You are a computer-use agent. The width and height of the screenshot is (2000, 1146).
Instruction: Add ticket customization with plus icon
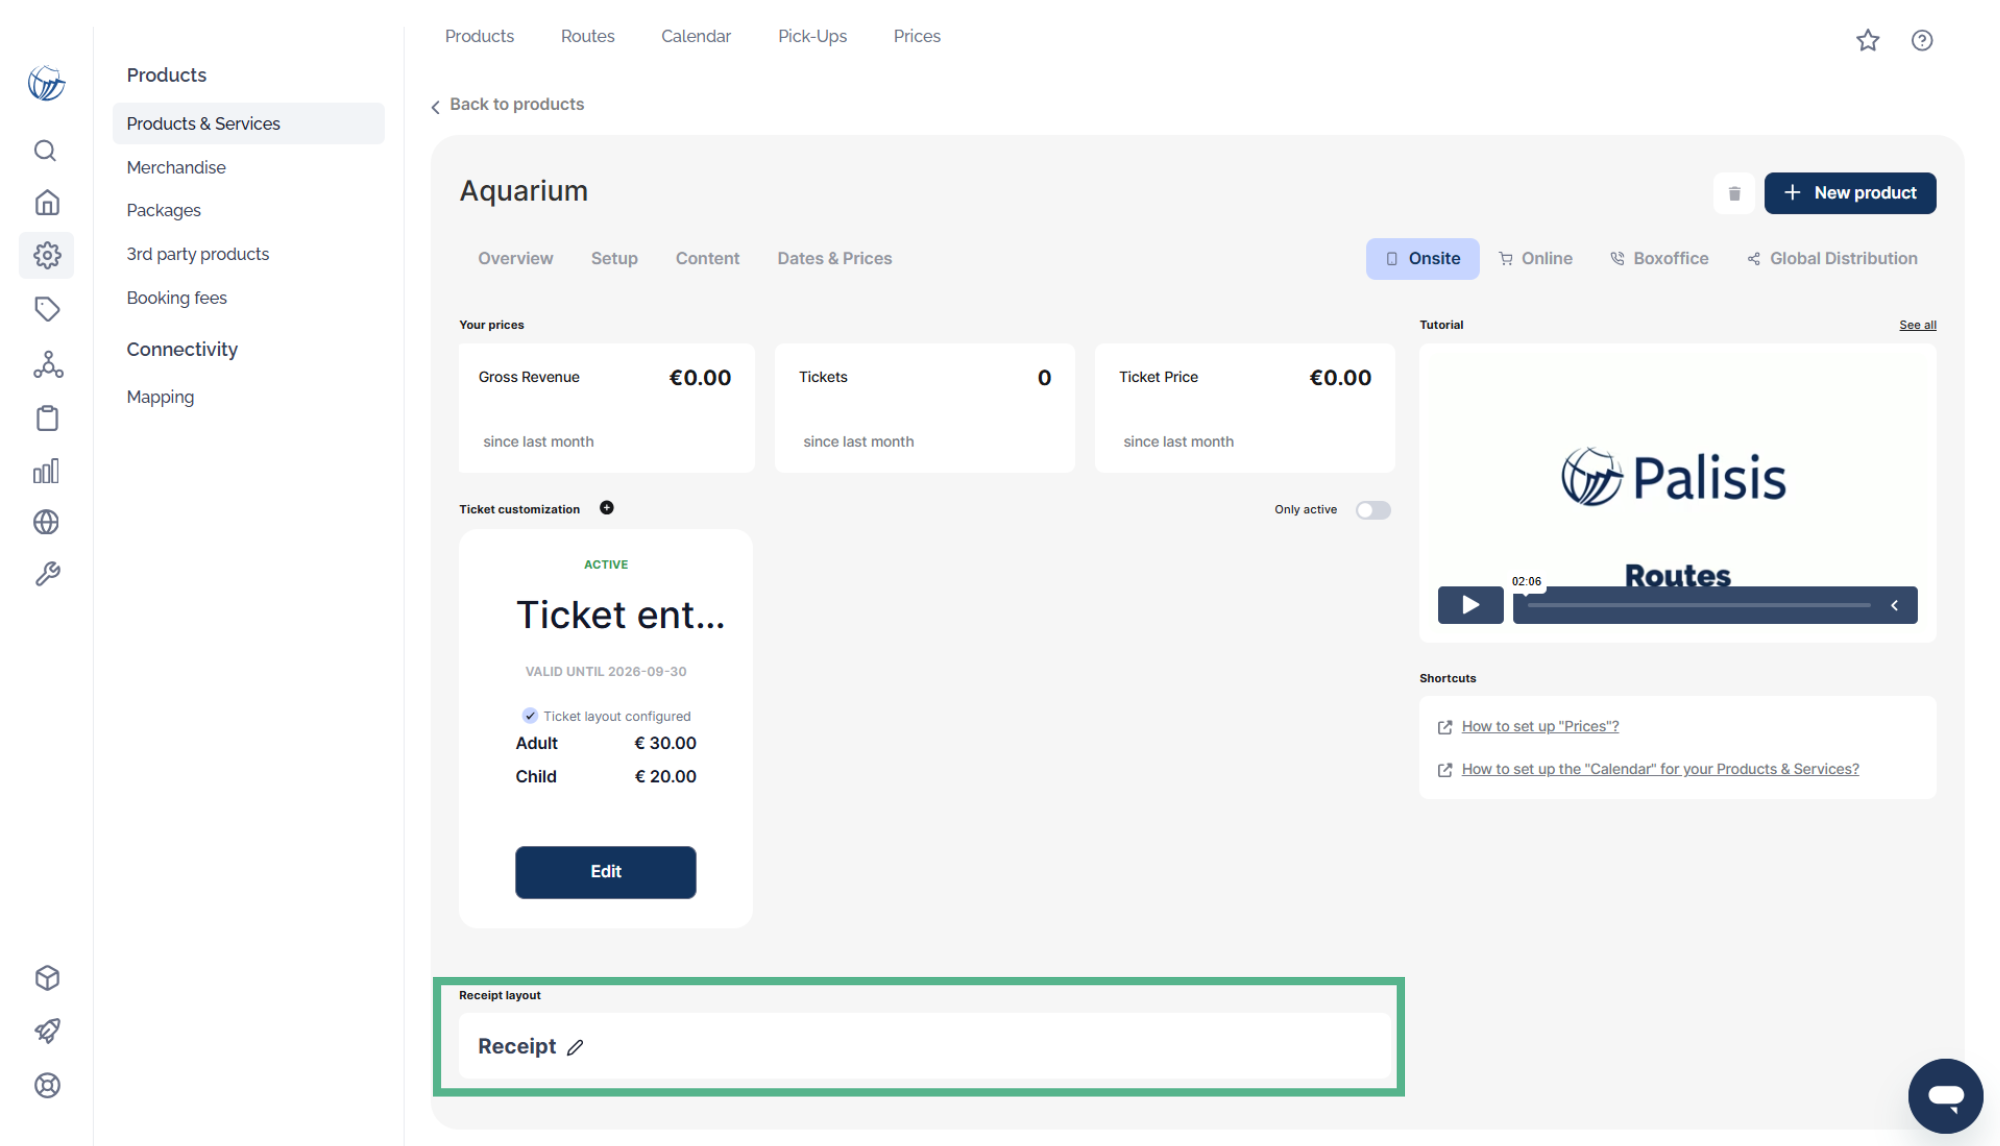tap(607, 508)
